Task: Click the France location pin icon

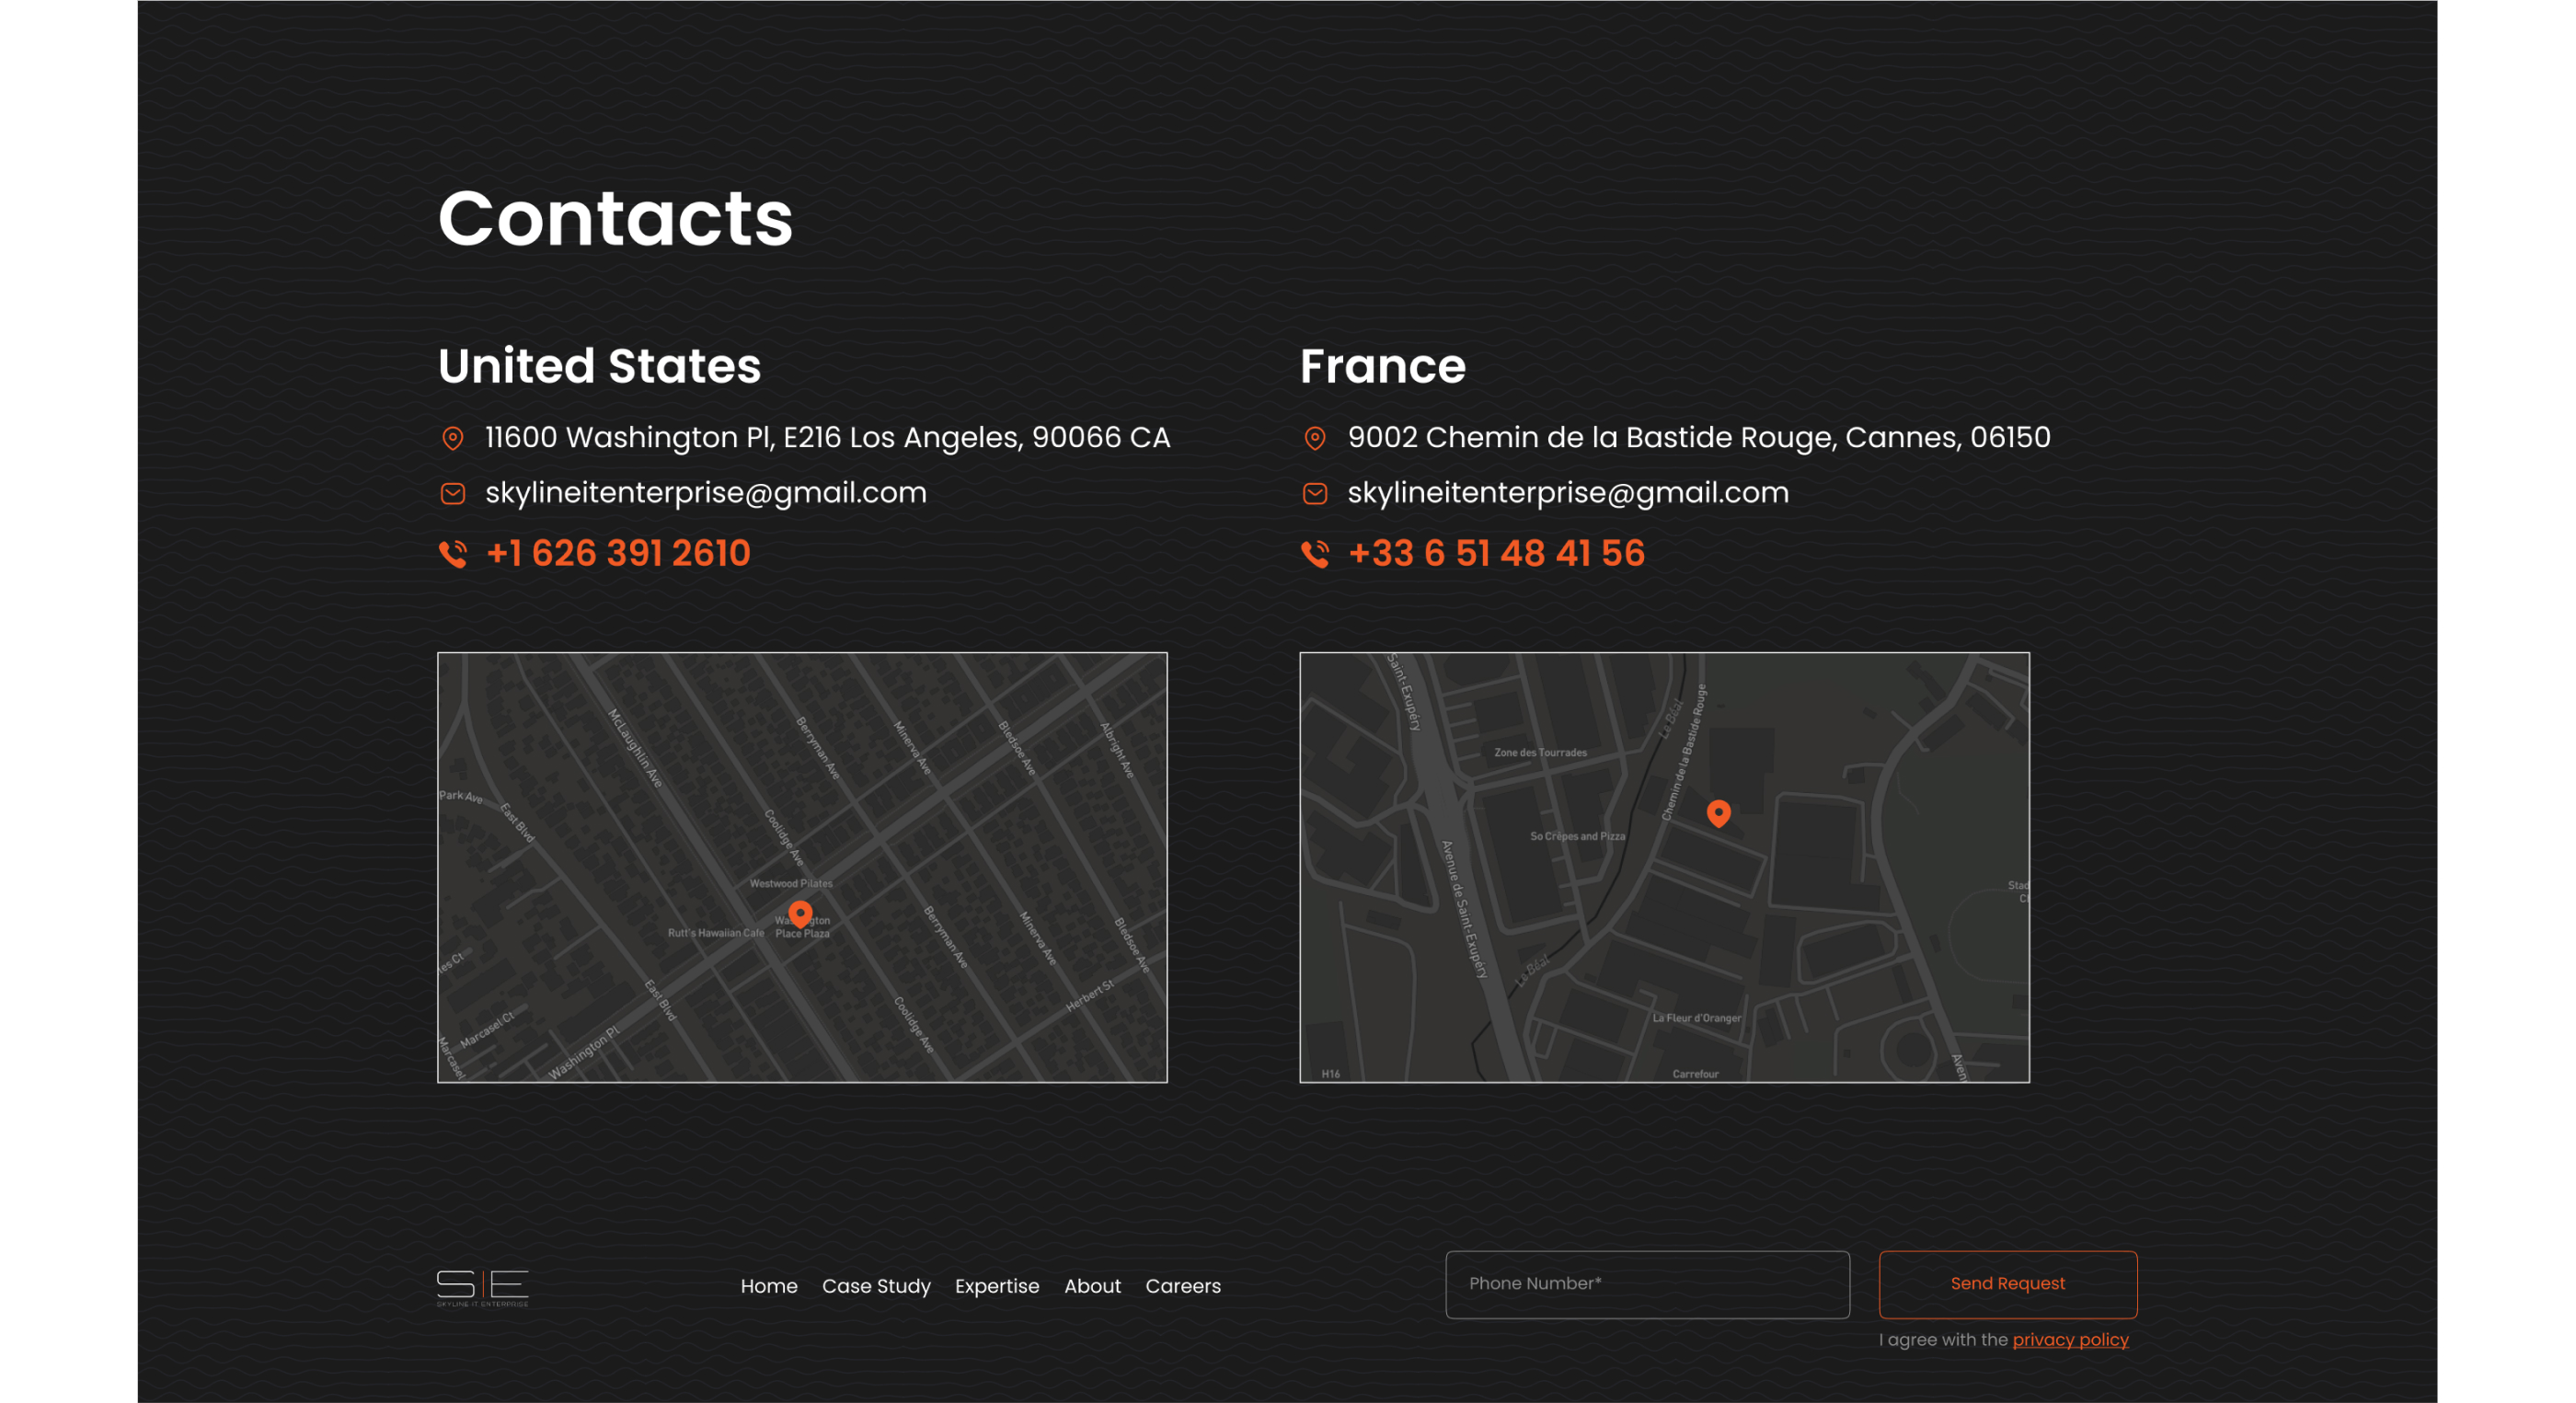Action: tap(1315, 438)
